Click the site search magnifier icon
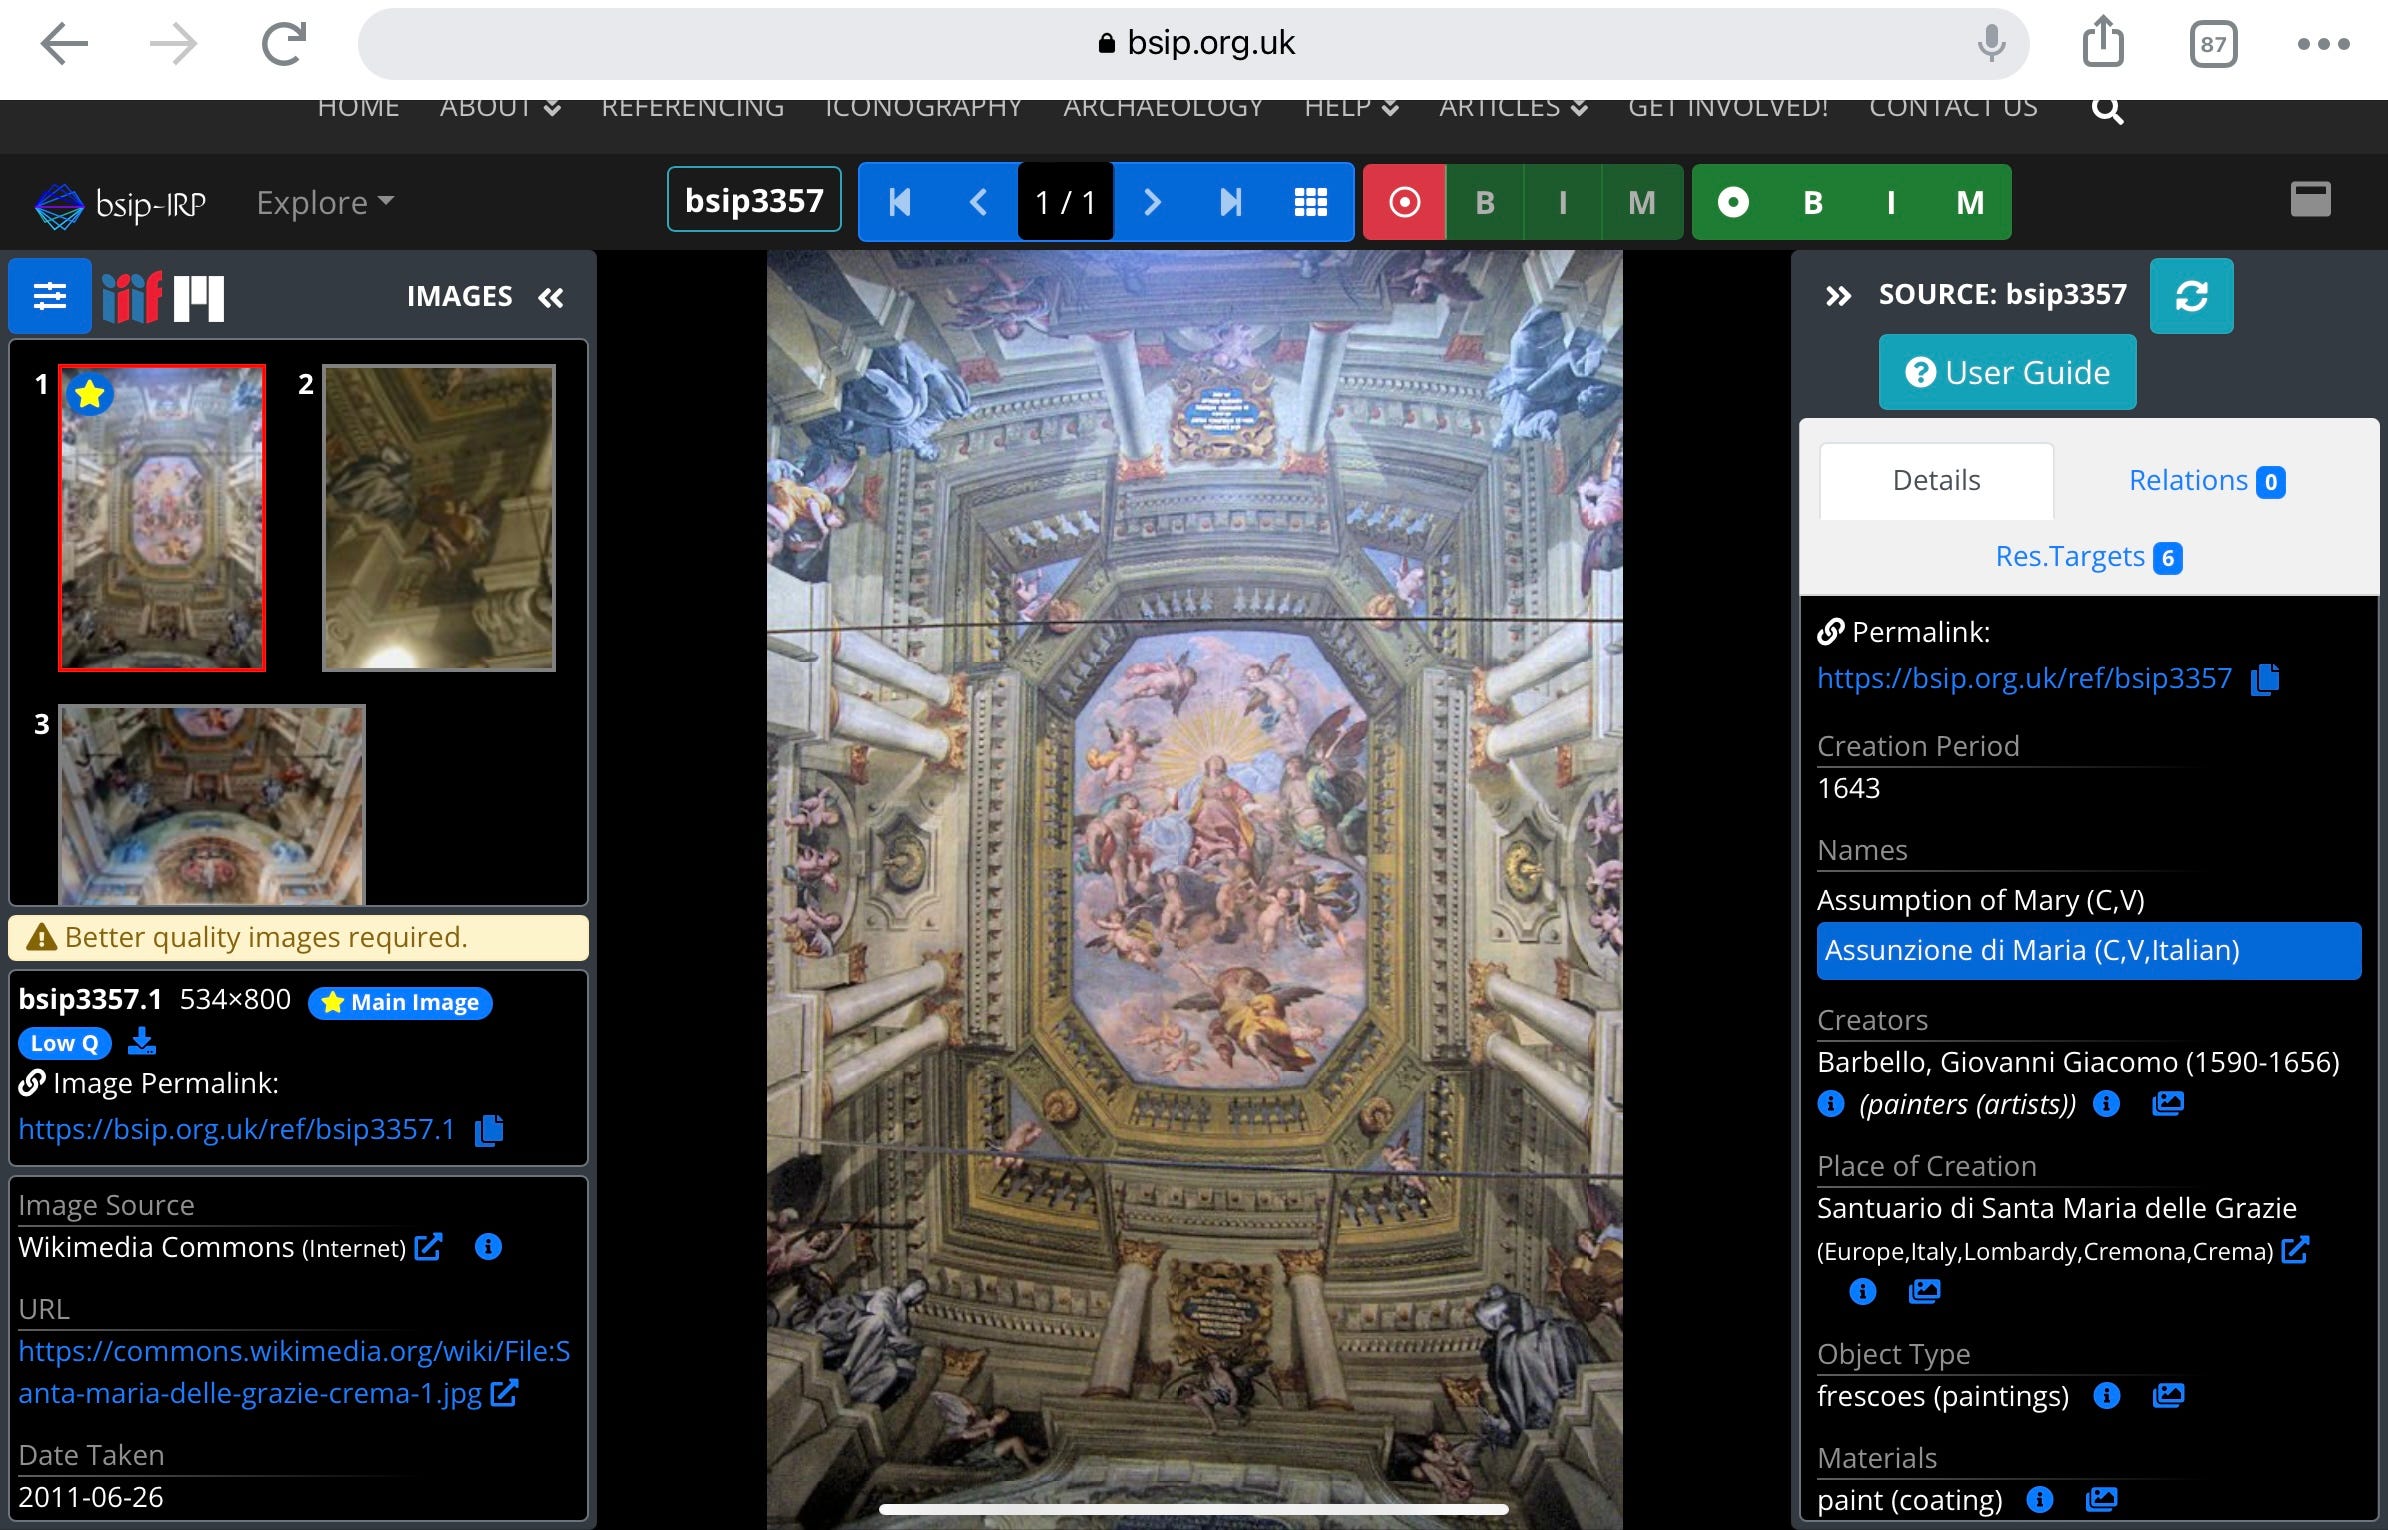2388x1530 pixels. 2107,109
